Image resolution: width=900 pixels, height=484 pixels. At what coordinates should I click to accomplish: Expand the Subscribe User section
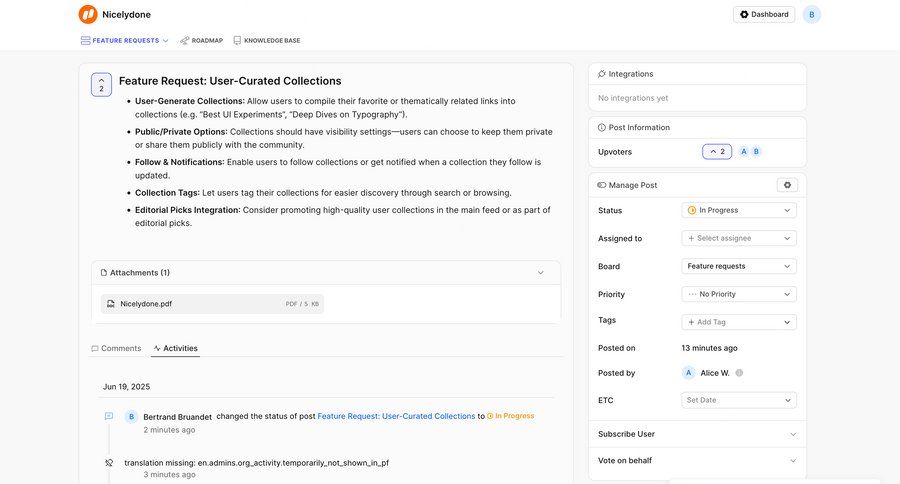pos(697,434)
